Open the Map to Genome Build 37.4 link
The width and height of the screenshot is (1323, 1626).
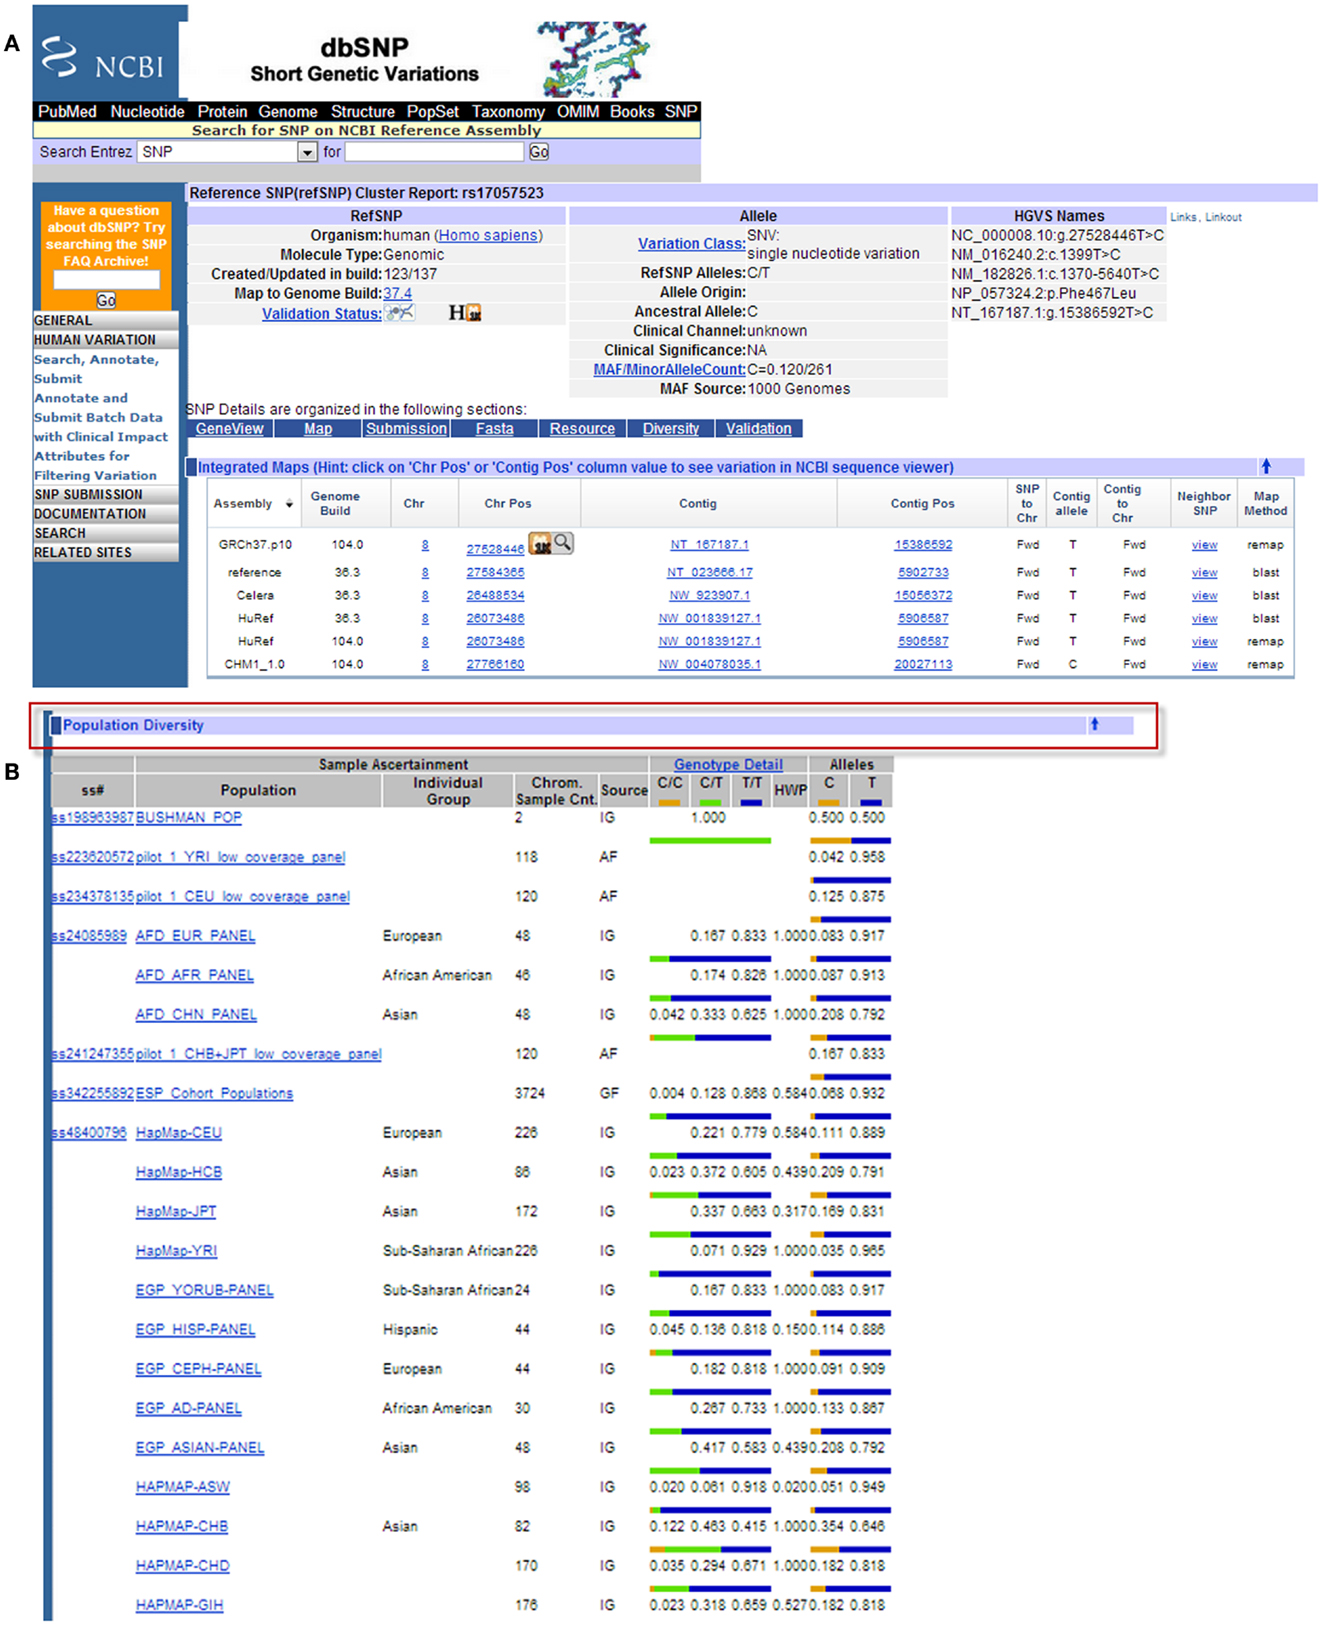tap(397, 293)
